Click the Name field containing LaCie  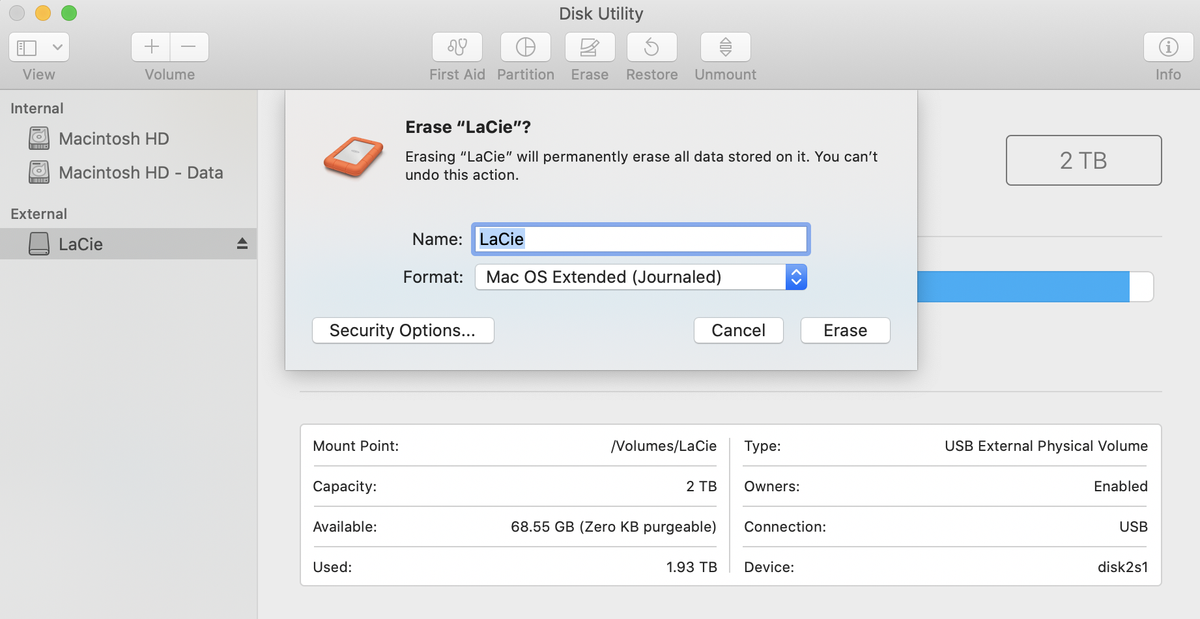point(641,239)
